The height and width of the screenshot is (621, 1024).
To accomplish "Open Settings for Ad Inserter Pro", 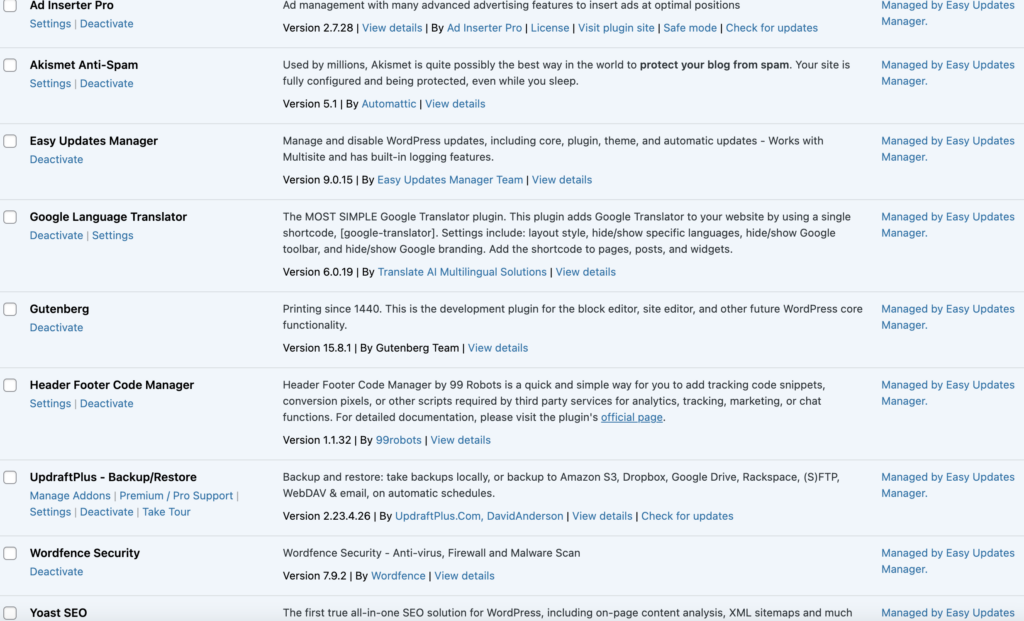I will 50,24.
